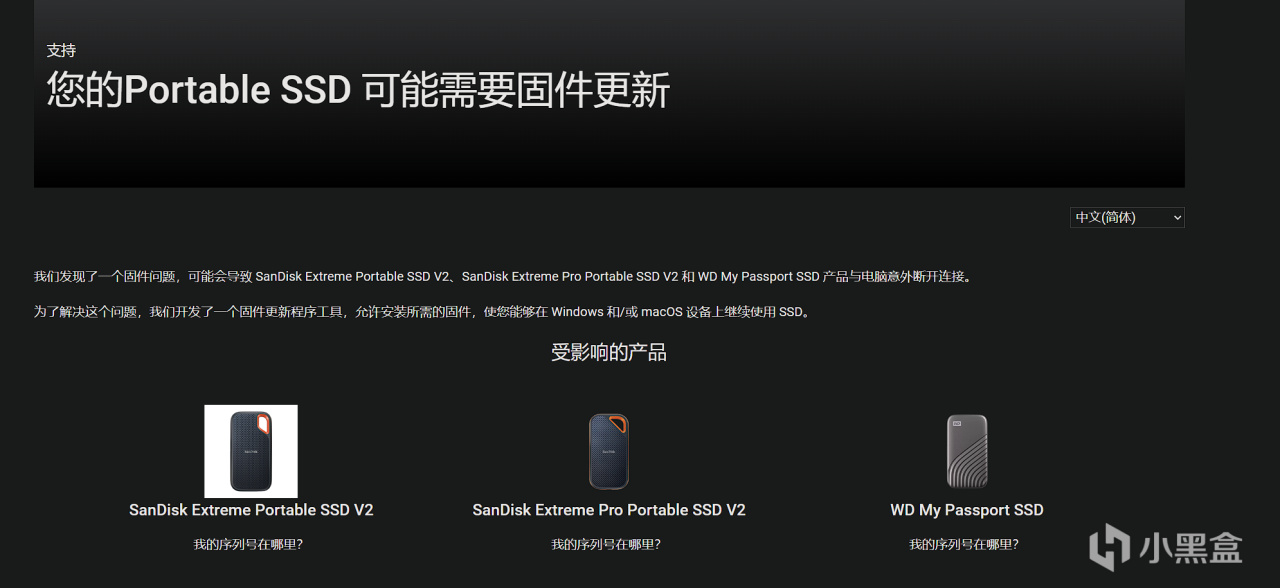Open the 支持 breadcrumb link
The image size is (1280, 588).
coord(61,50)
